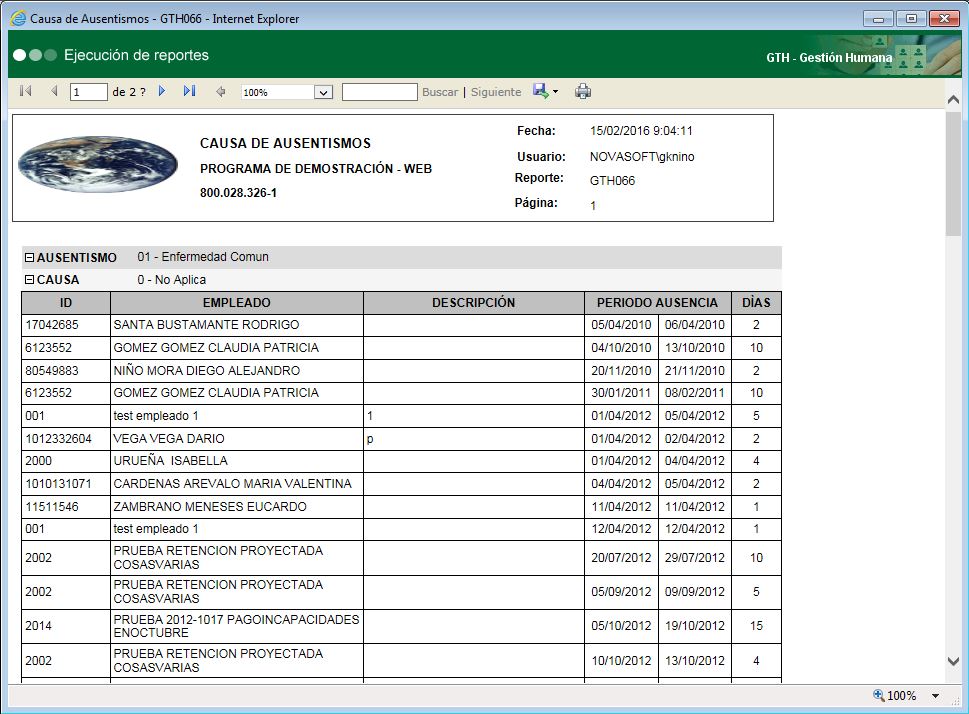Image resolution: width=969 pixels, height=714 pixels.
Task: Select CARDENAS AREVALO MARIA VALENTINA cell
Action: [237, 484]
